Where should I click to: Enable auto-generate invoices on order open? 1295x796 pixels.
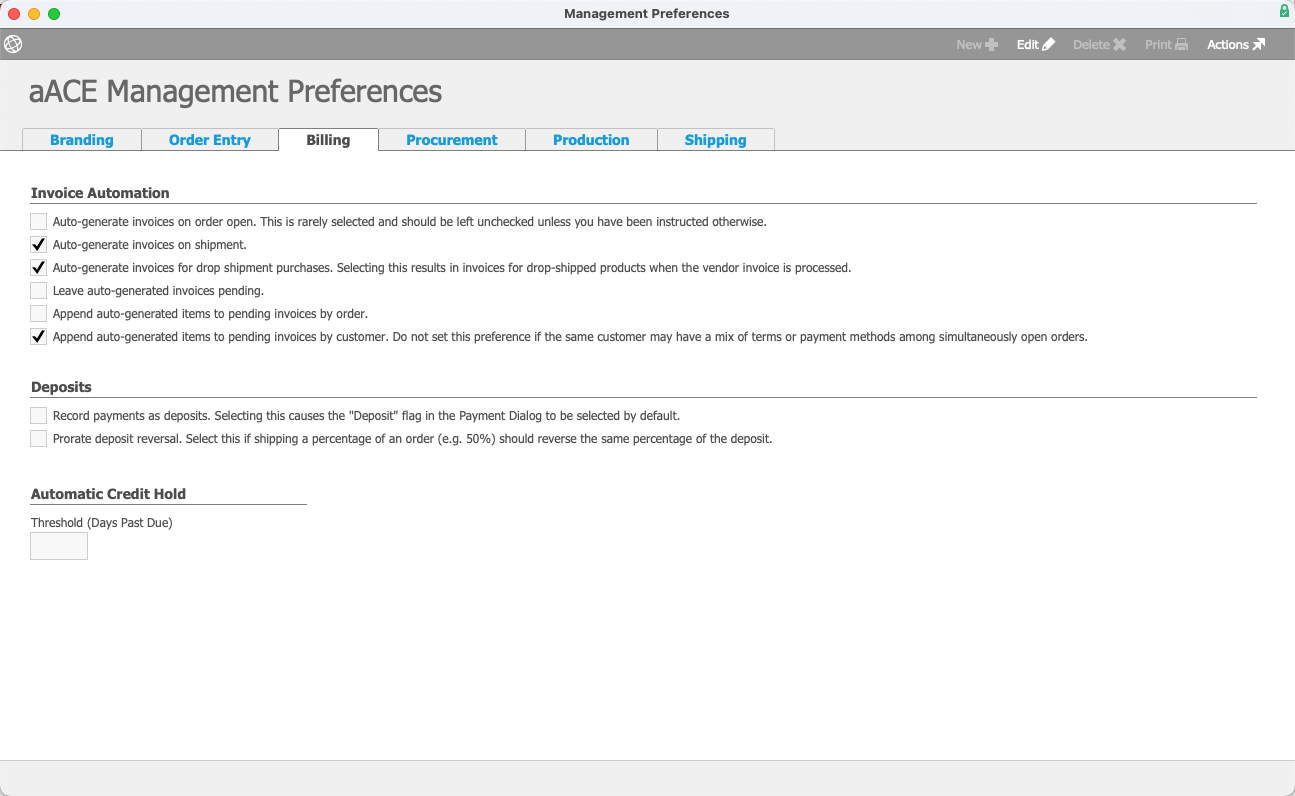click(39, 222)
